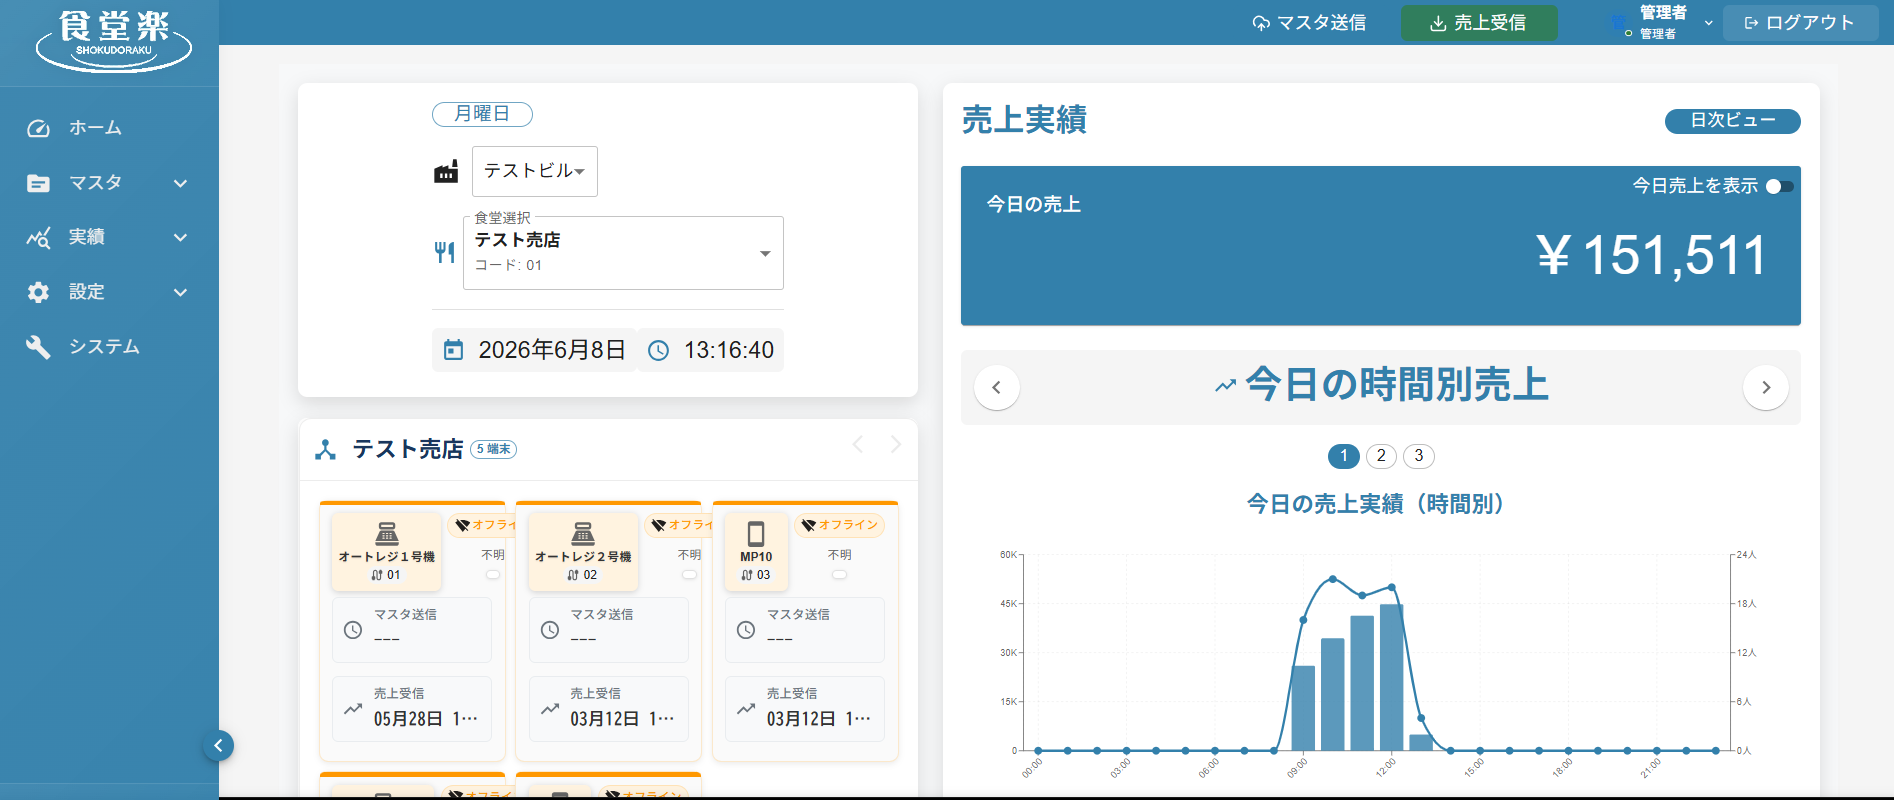Click the オフライン status badge on MP10
Image resolution: width=1894 pixels, height=800 pixels.
[840, 525]
